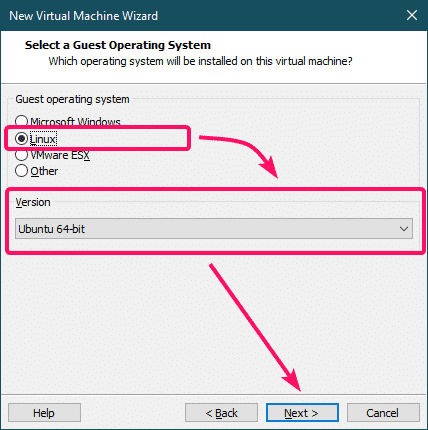Select the Microsoft Windows radio circle
The image size is (428, 430).
click(21, 121)
